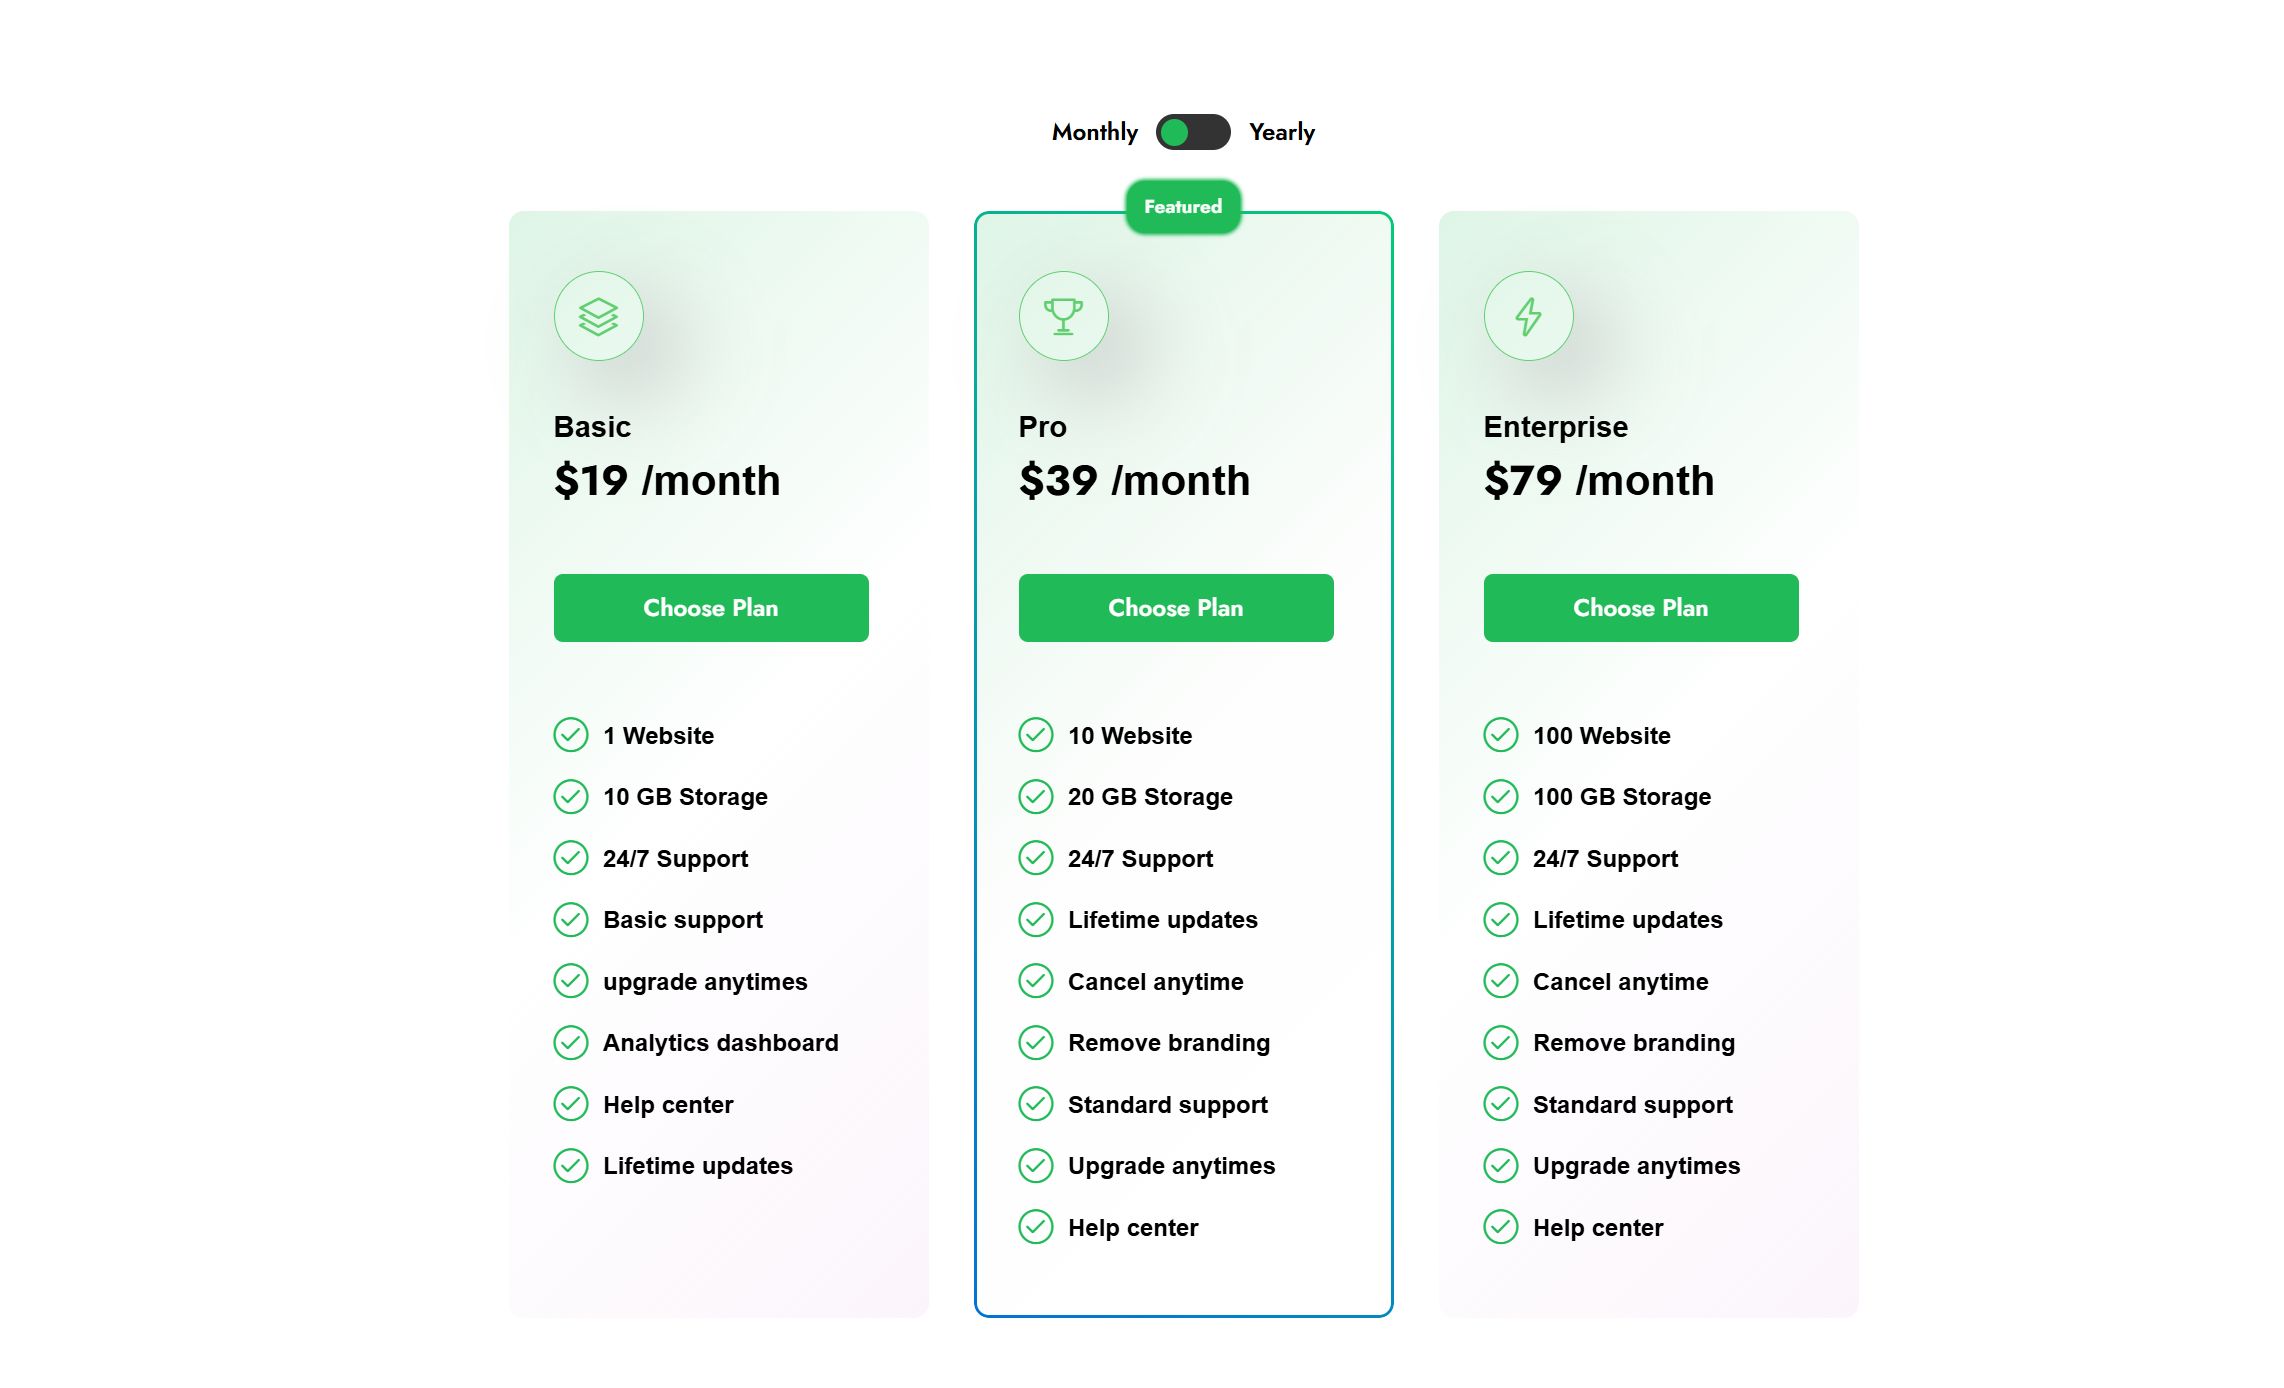Click checkmark icon next to Basic support
The image size is (2284, 1388).
click(571, 920)
